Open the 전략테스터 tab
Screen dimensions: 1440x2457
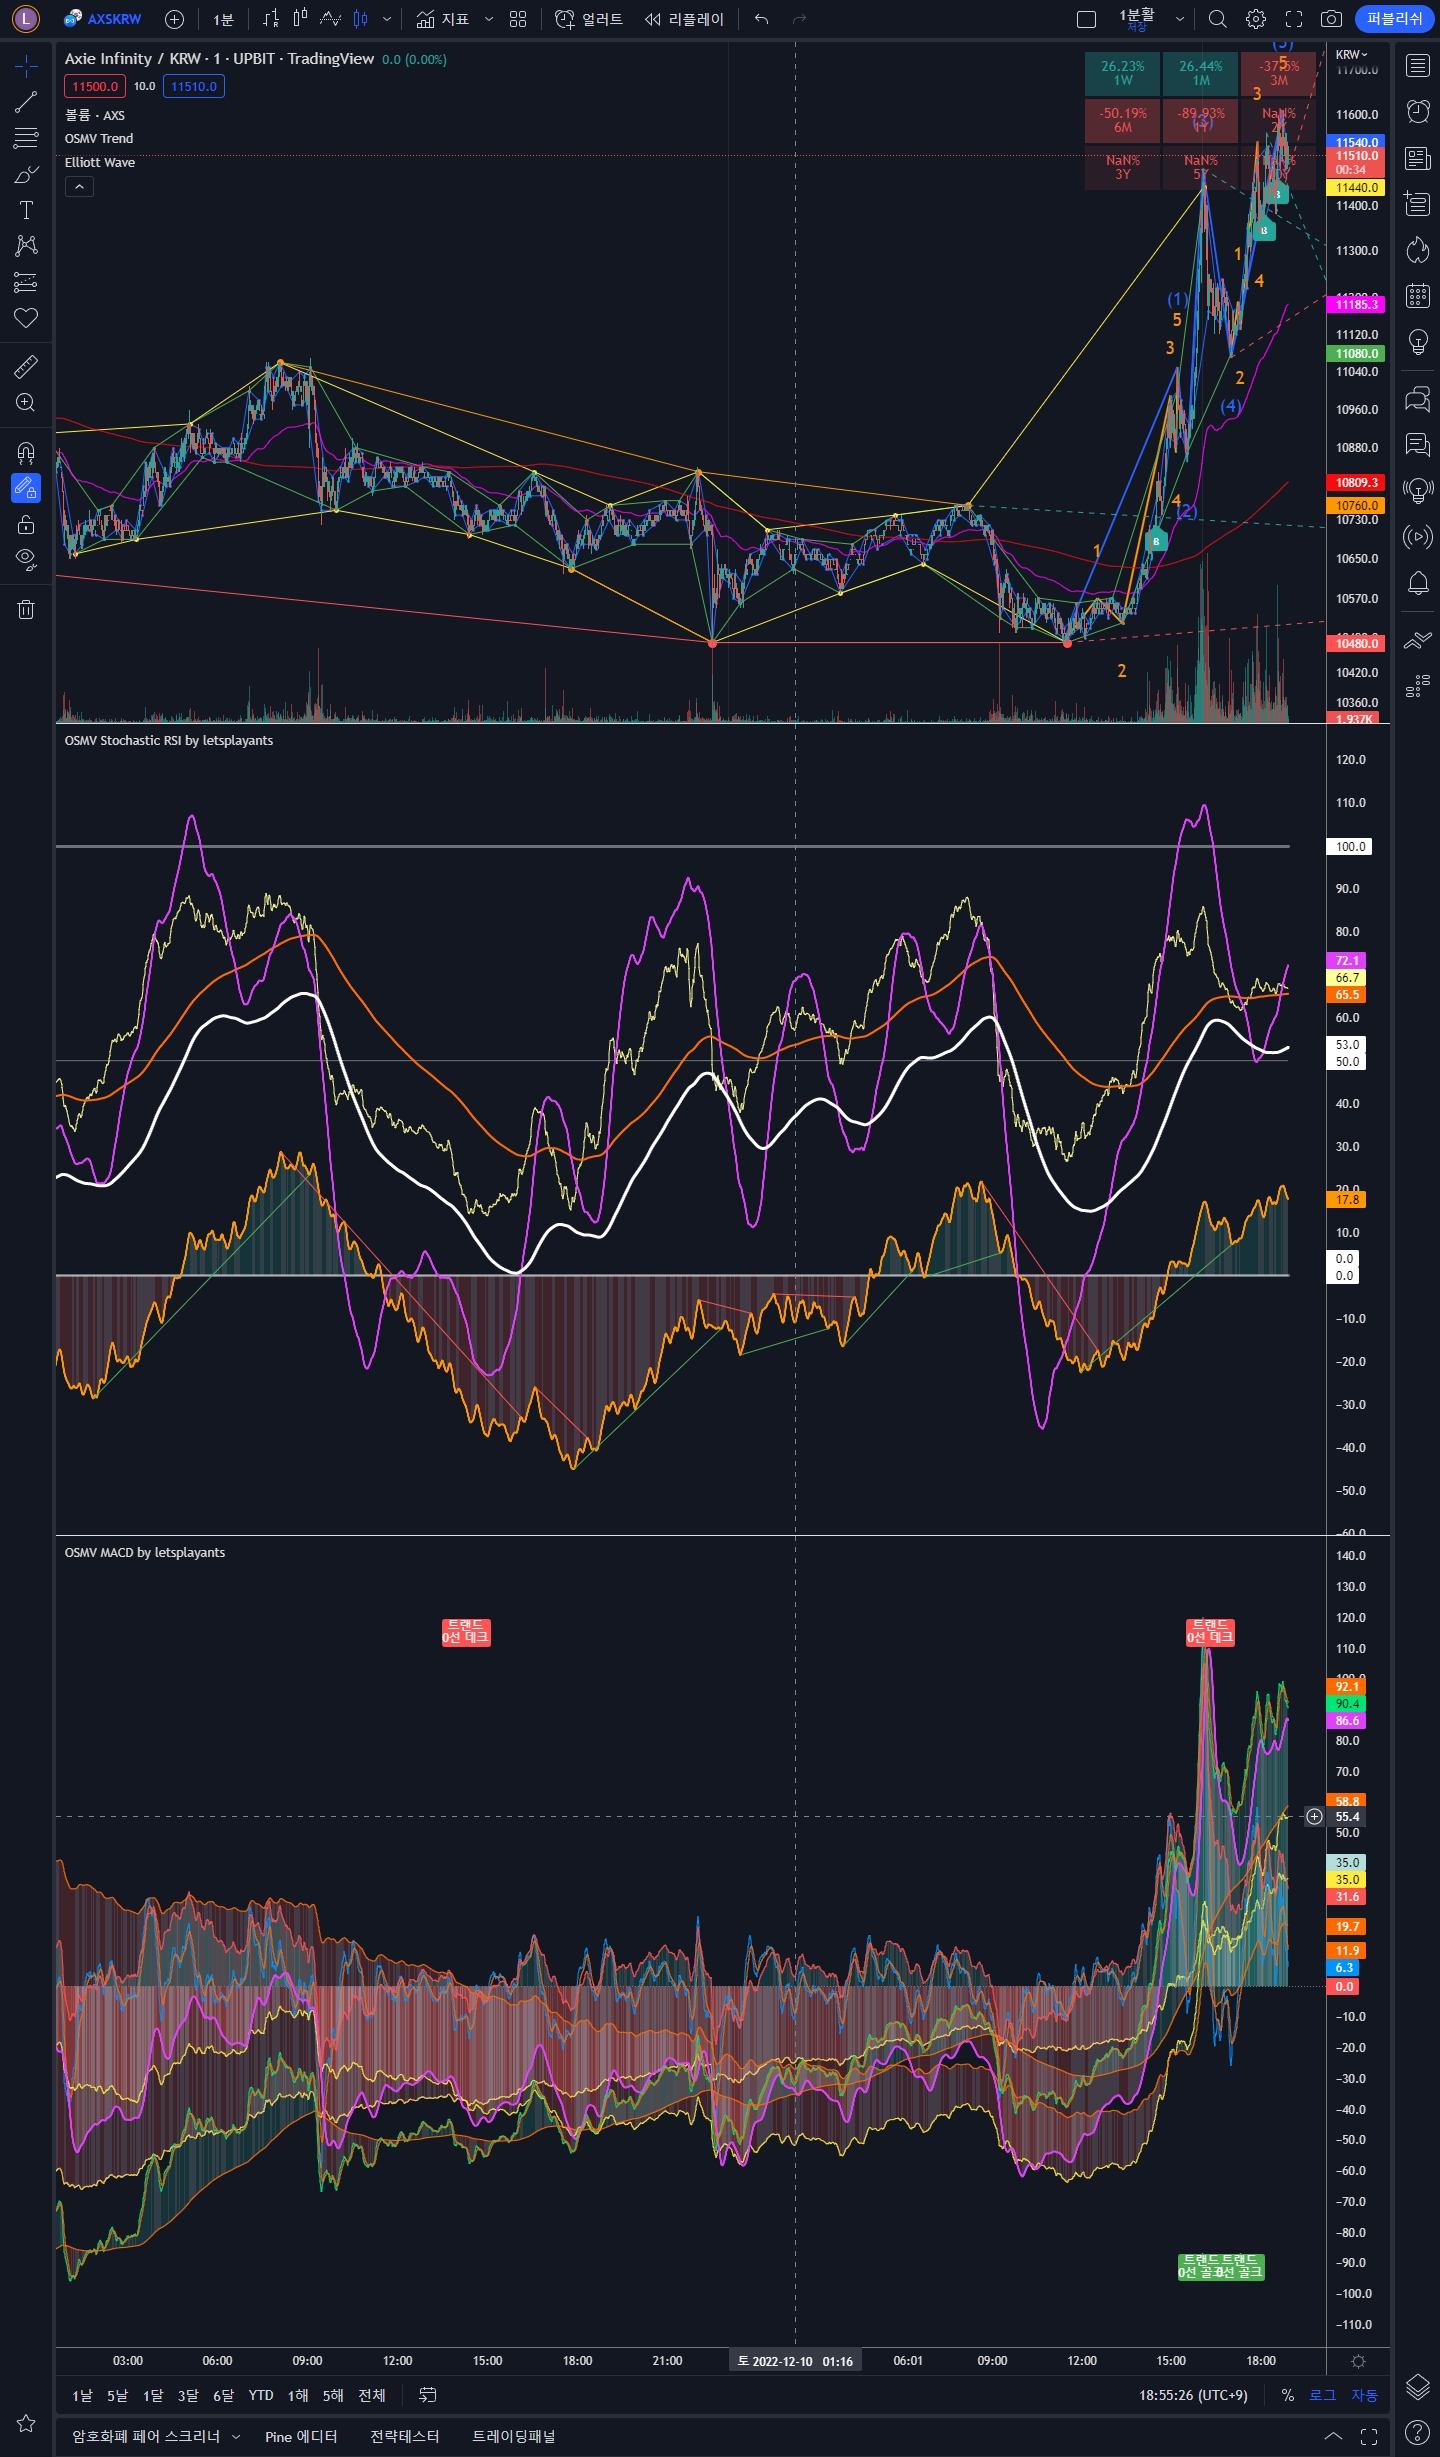tap(405, 2437)
